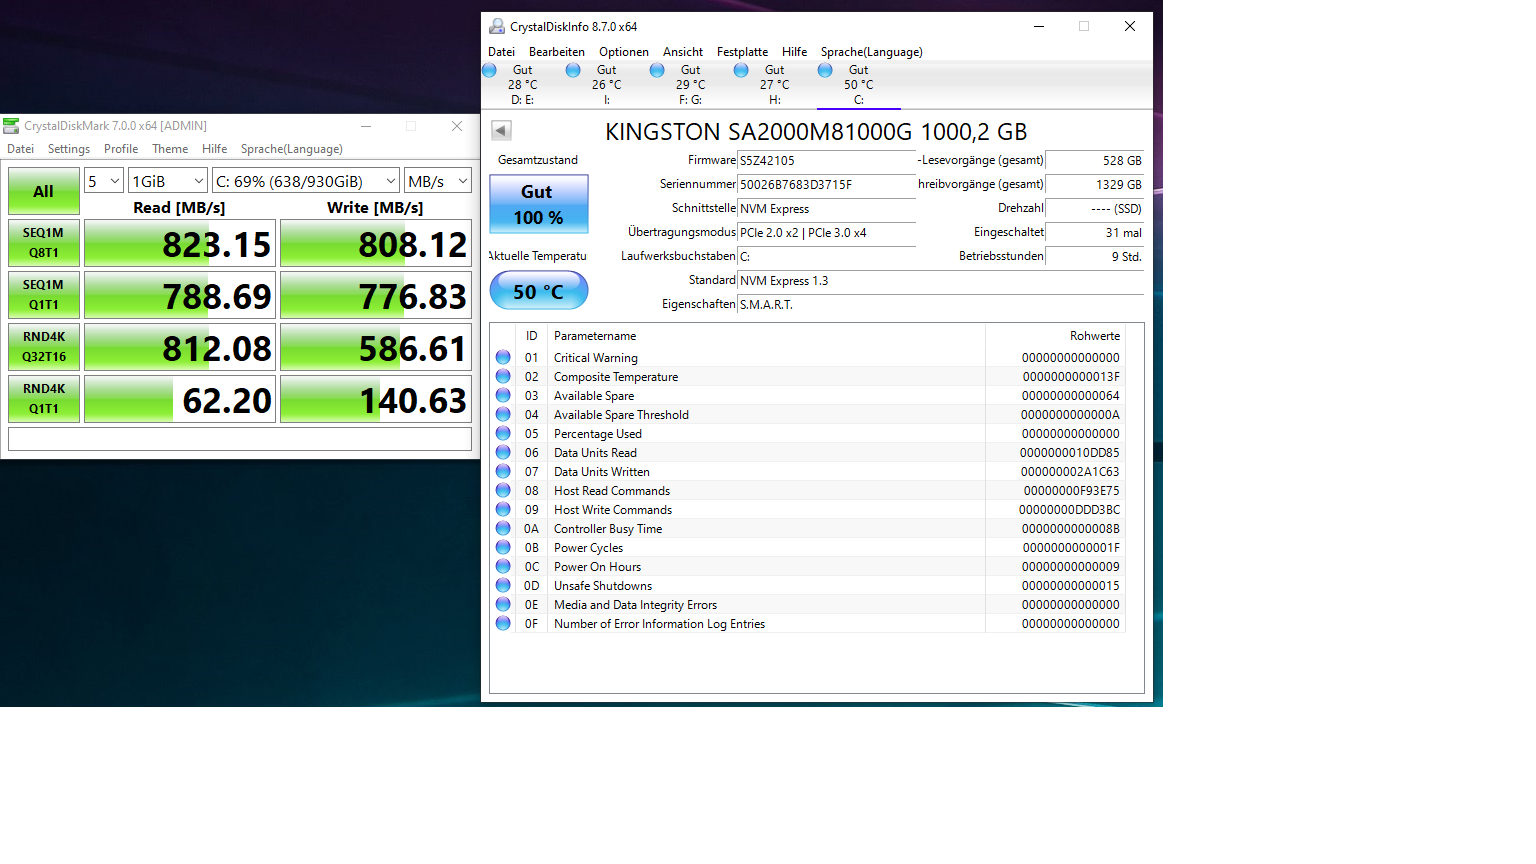Click the Seriennummer field value
This screenshot has width=1536, height=864.
tap(826, 184)
